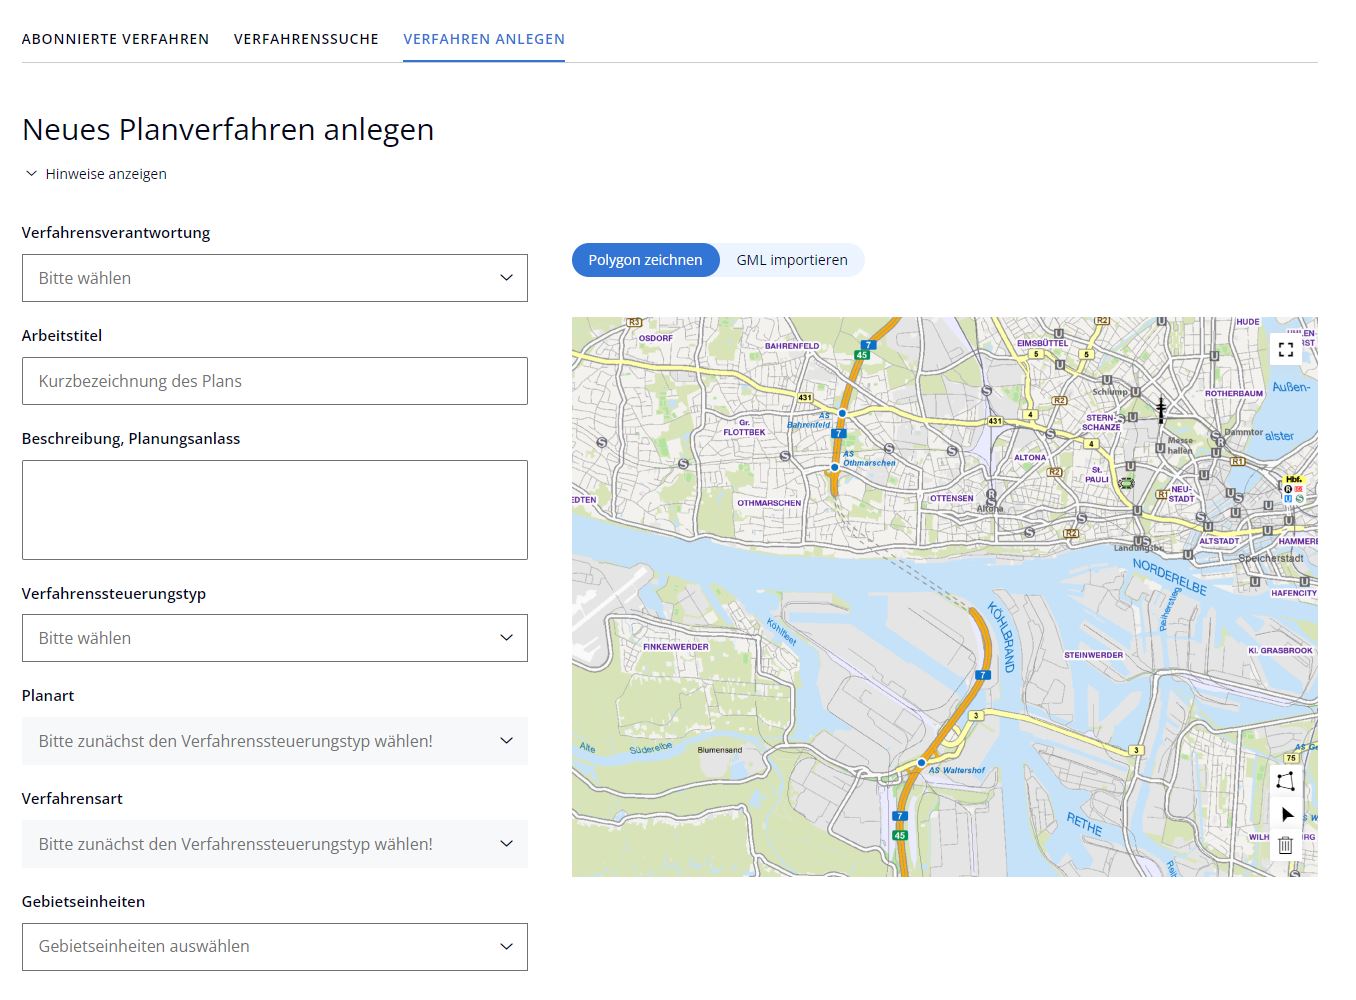The image size is (1356, 1000).
Task: Click the U-Bahn symbol near the Hbf label
Action: point(1287,498)
